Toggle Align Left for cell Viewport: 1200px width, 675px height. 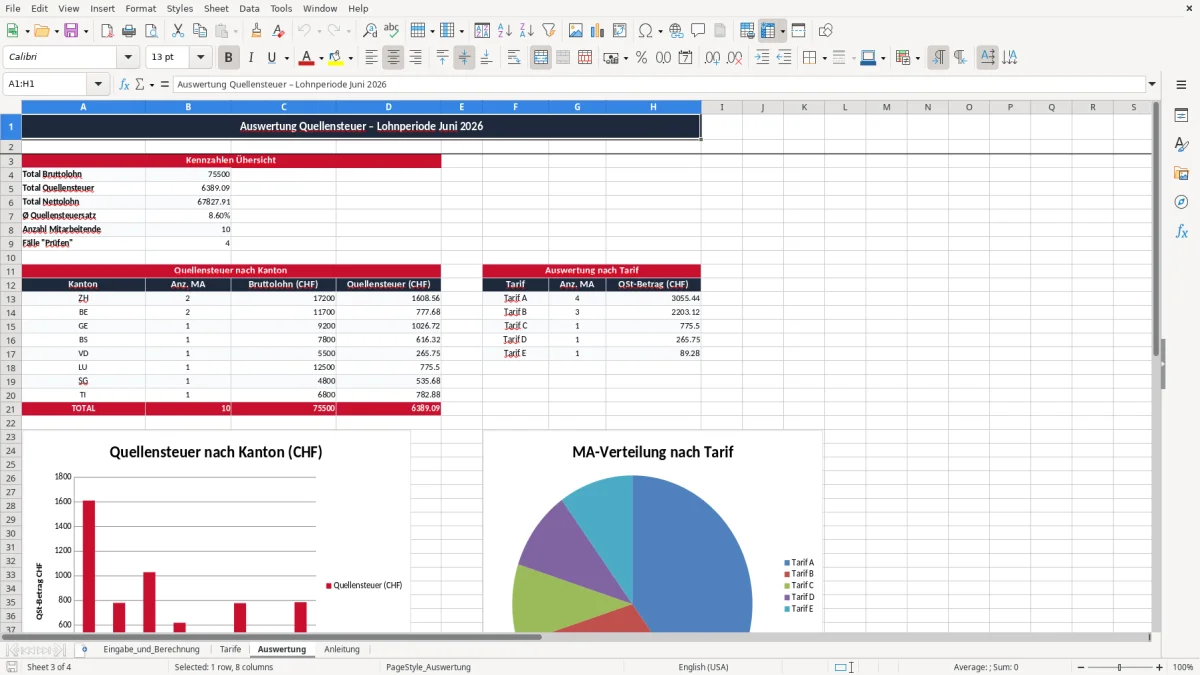[371, 58]
